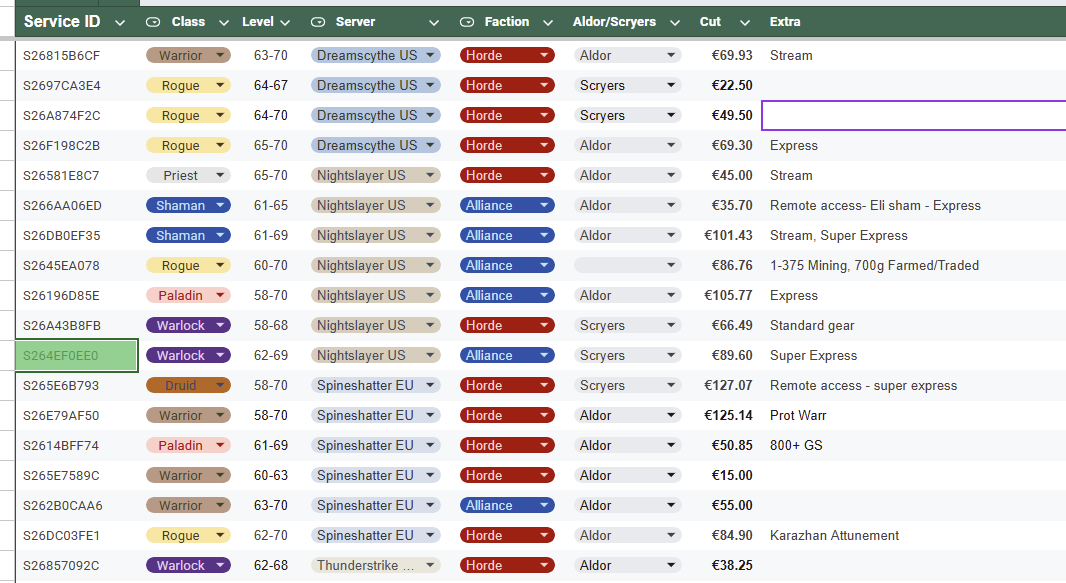Click the dropdown-type icon beside Faction header

pos(466,22)
